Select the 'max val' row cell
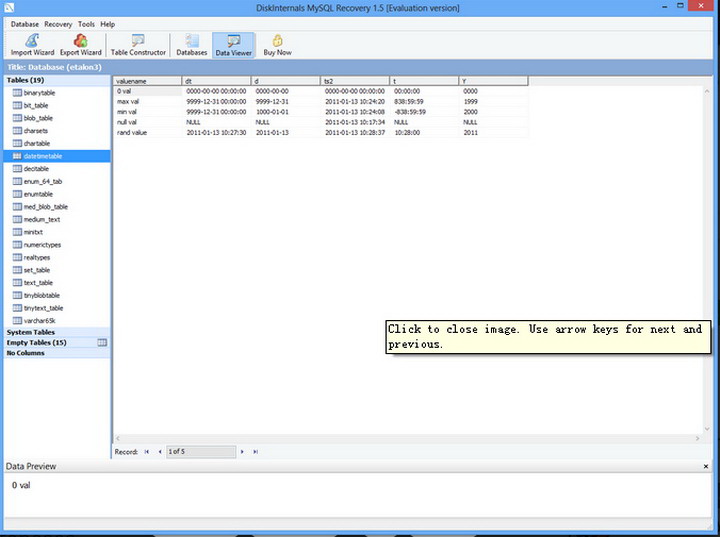This screenshot has width=720, height=537. pyautogui.click(x=147, y=102)
